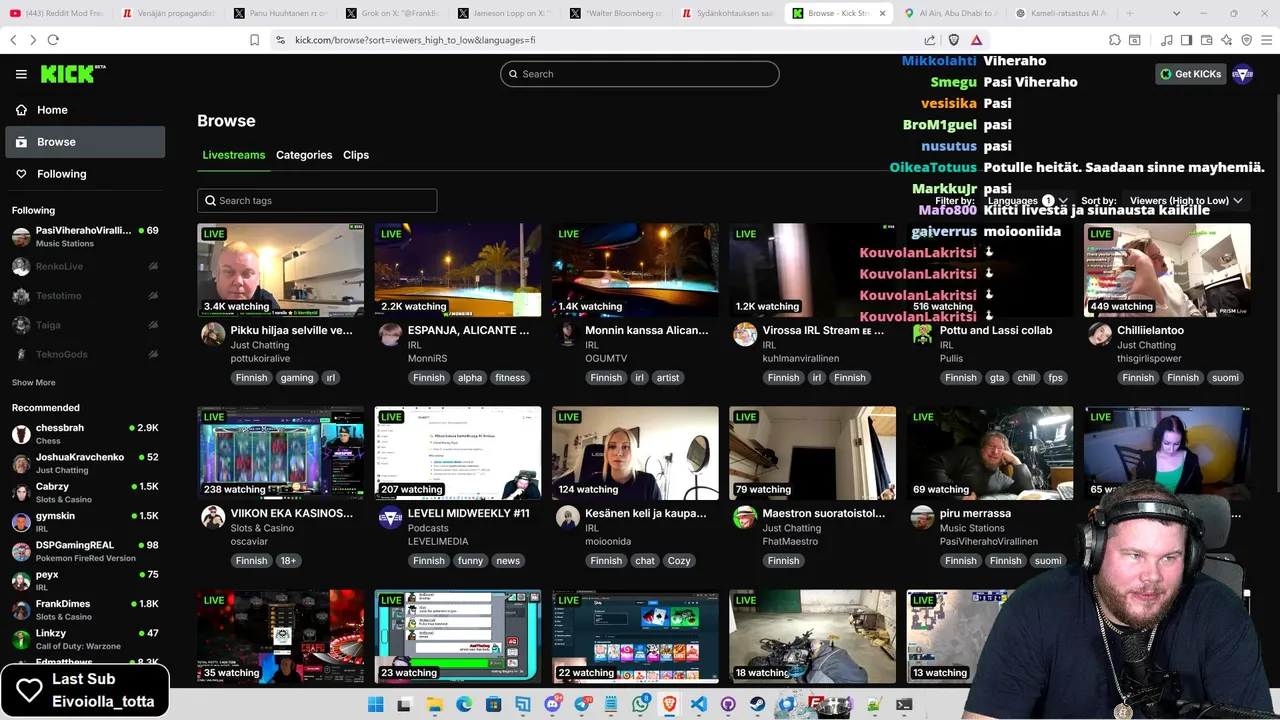Open Pikku hiljaa selville stream thumbnail
The height and width of the screenshot is (720, 1280).
click(x=281, y=270)
